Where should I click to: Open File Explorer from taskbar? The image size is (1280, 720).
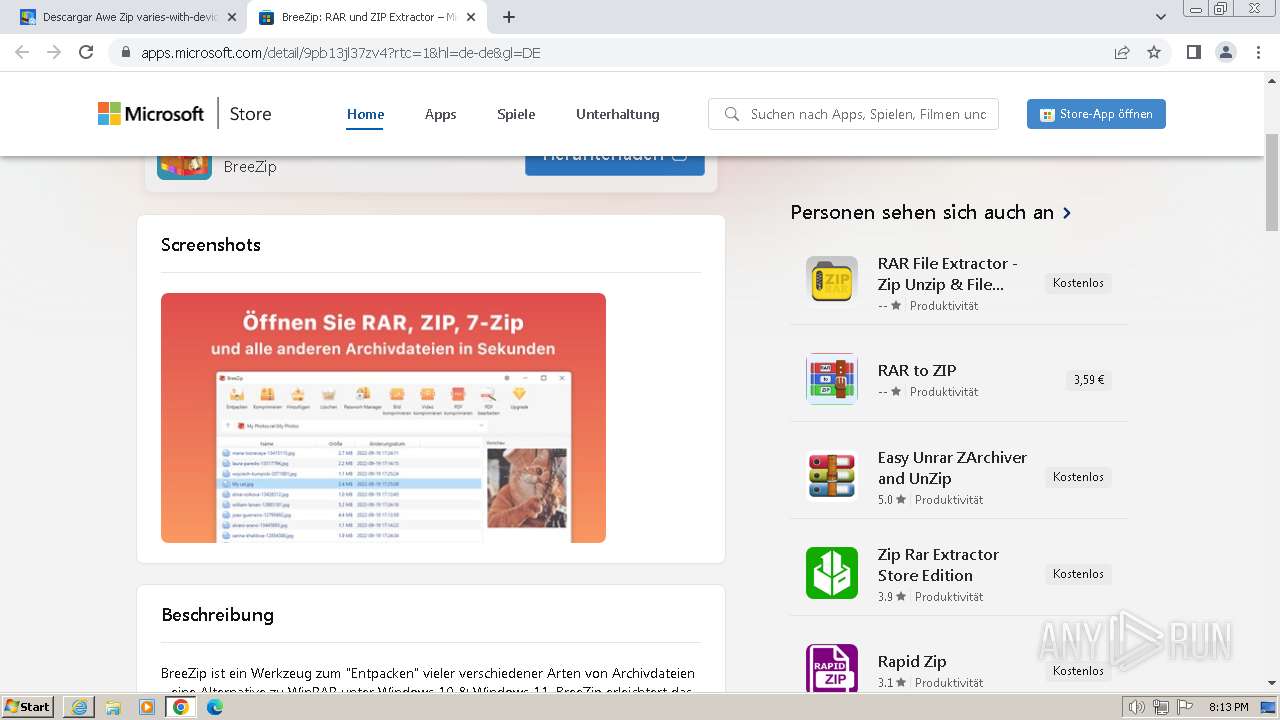[x=113, y=707]
